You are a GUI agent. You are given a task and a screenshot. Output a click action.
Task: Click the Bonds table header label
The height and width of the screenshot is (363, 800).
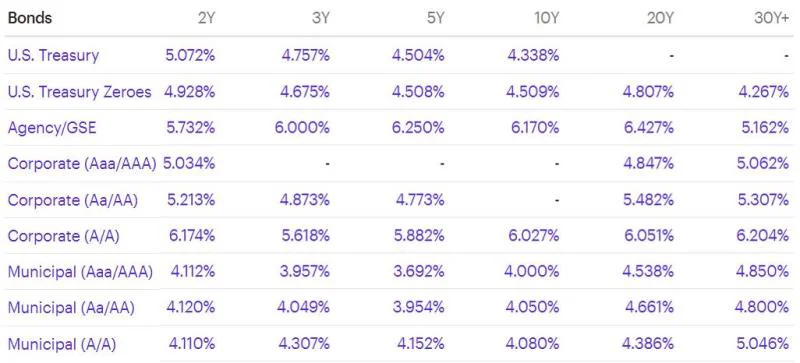tap(30, 18)
